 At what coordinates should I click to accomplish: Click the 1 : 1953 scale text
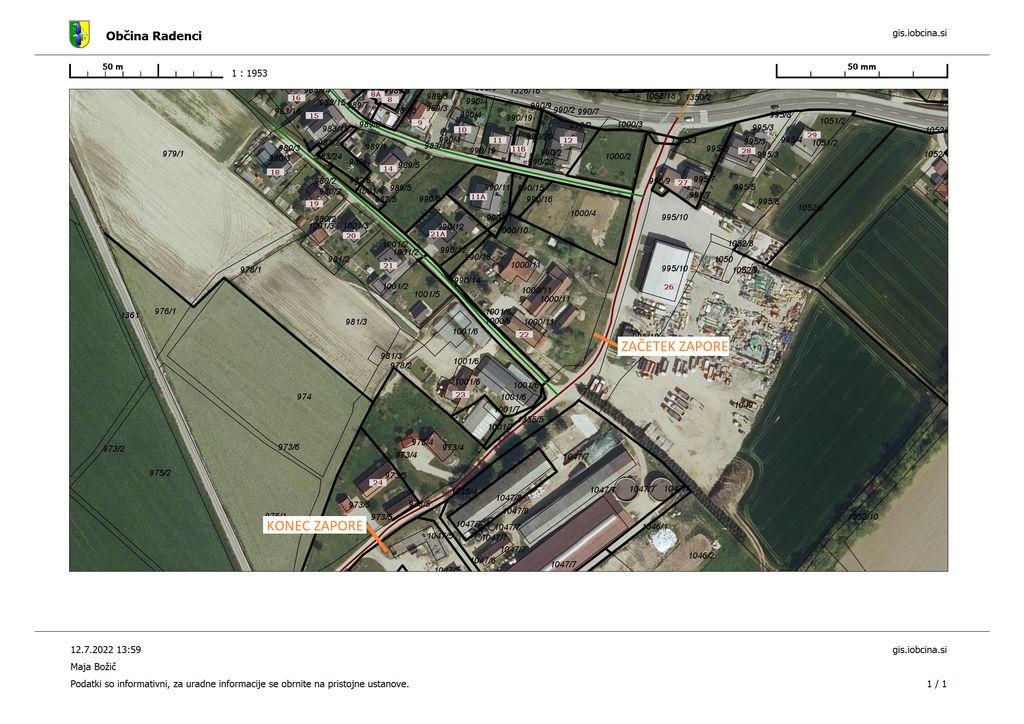[x=249, y=73]
